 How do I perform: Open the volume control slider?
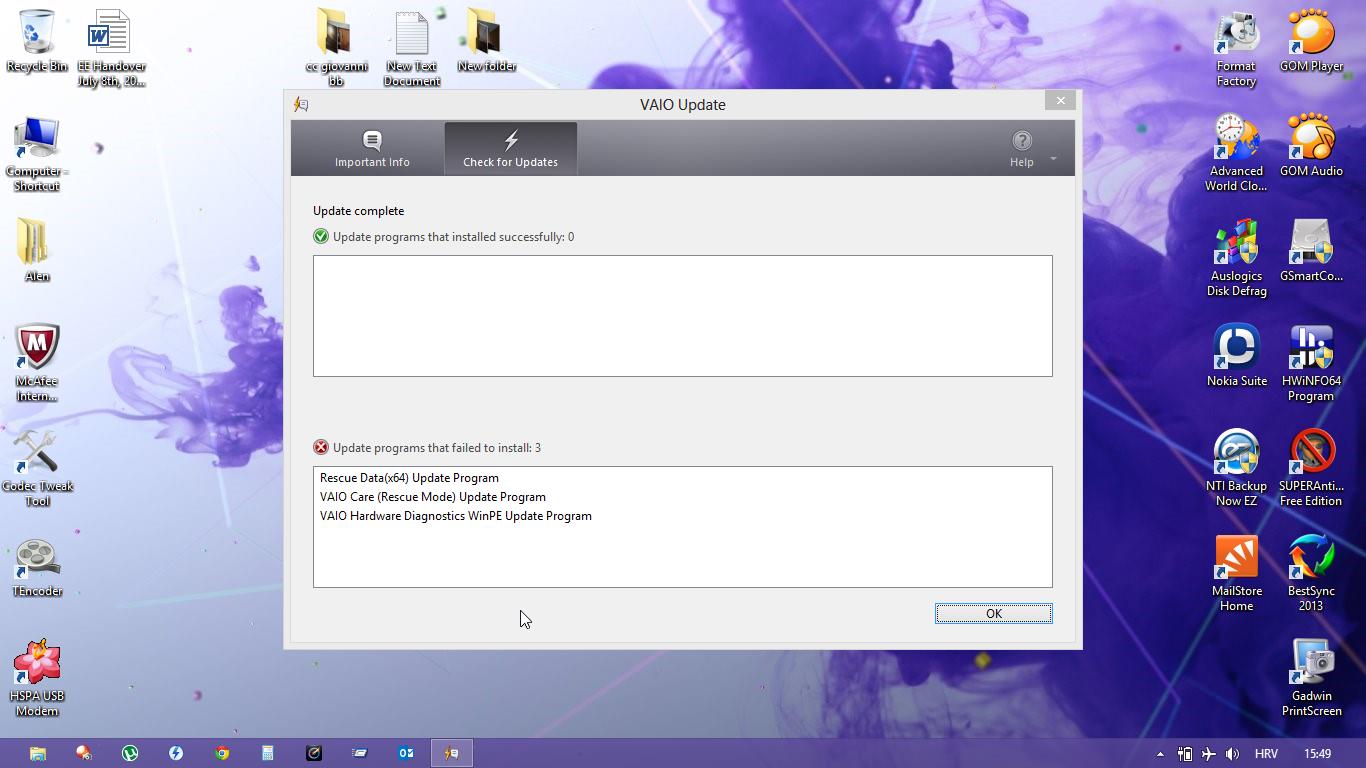1232,753
